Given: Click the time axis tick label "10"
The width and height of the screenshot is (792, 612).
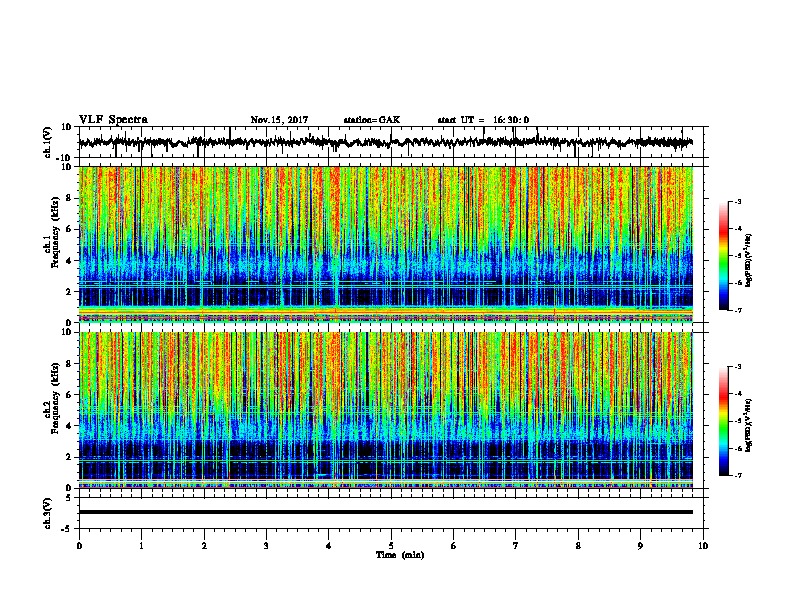Looking at the screenshot, I should coord(703,546).
